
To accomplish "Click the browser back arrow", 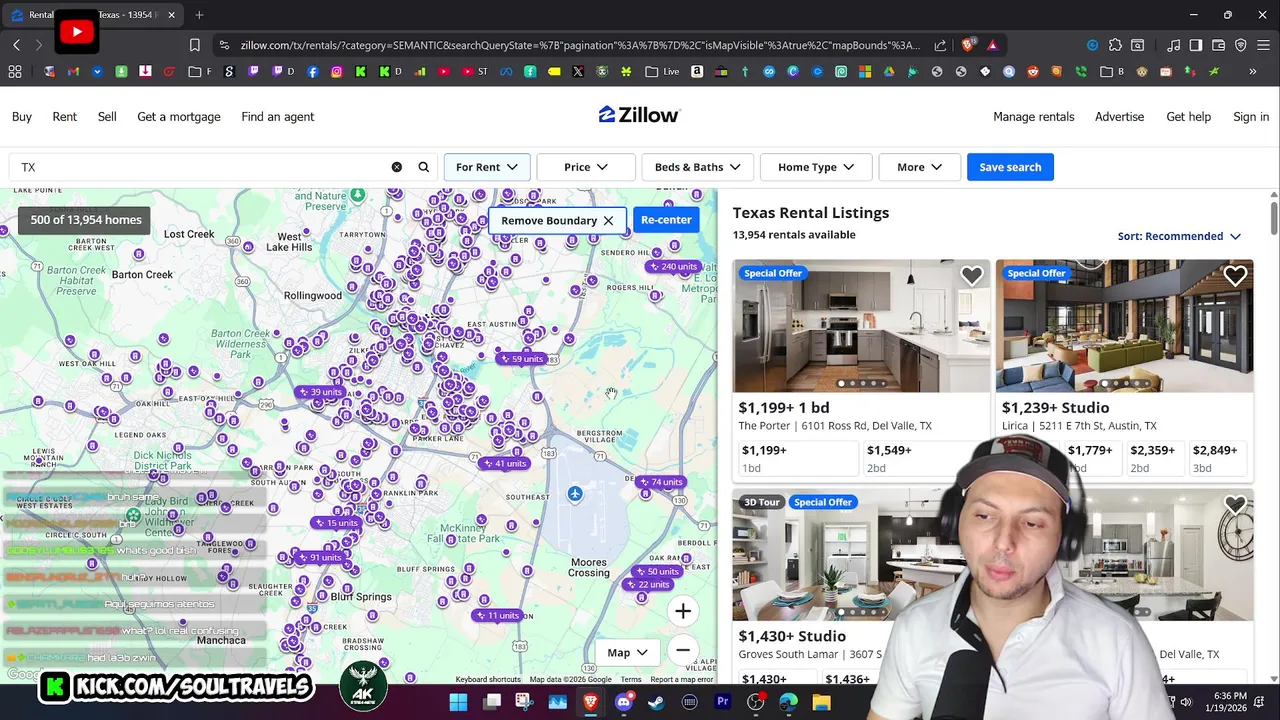I will [x=17, y=45].
